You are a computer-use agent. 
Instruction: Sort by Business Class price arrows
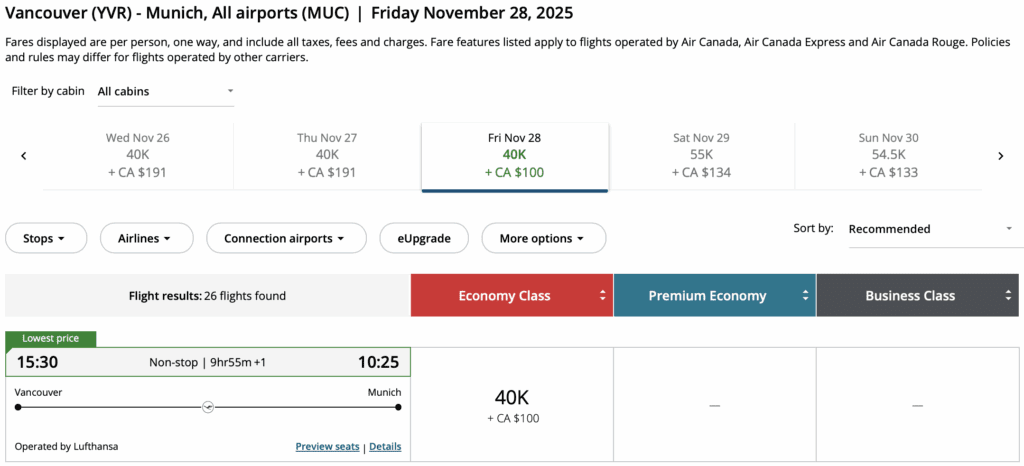pyautogui.click(x=1009, y=296)
